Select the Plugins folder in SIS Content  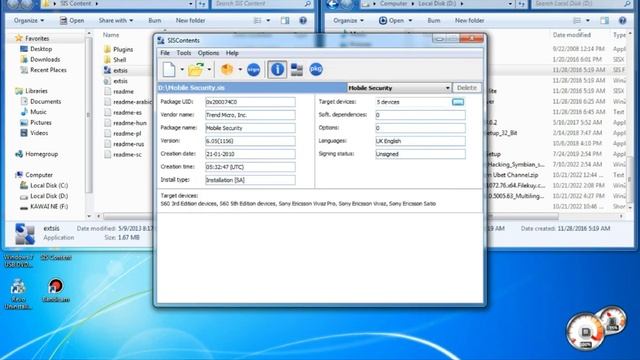pyautogui.click(x=123, y=49)
